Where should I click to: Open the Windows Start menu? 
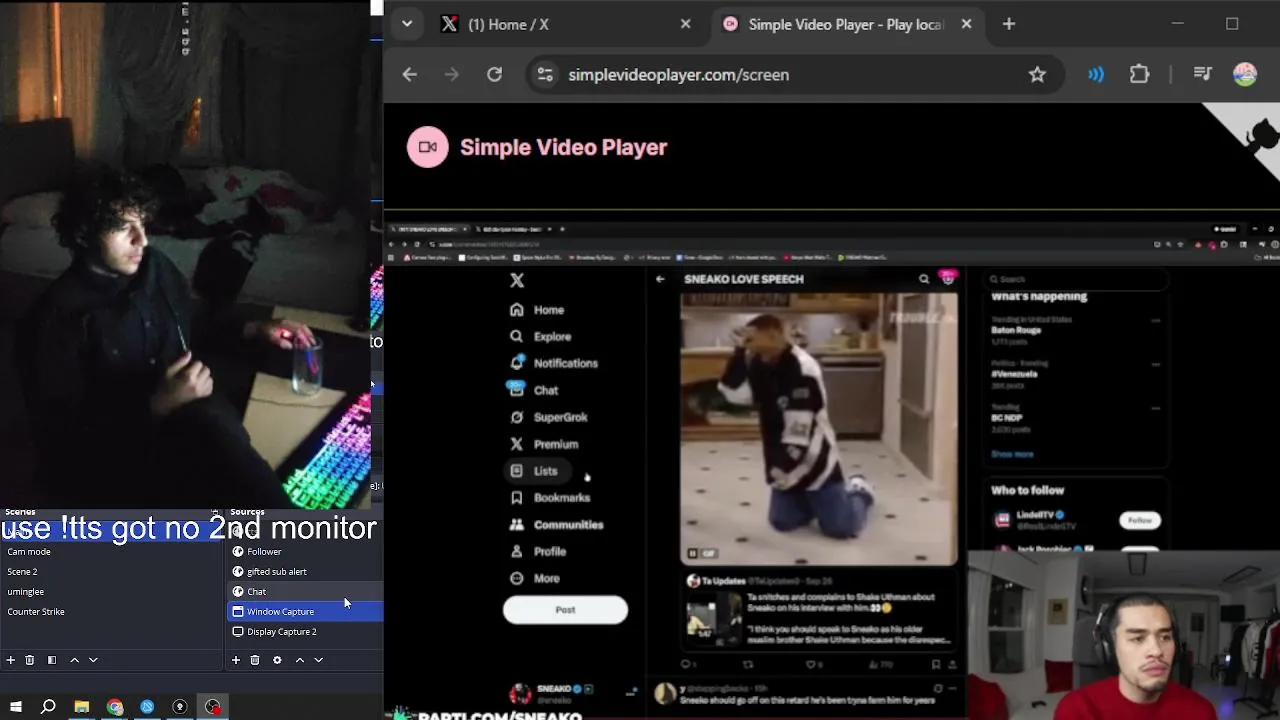pos(15,707)
